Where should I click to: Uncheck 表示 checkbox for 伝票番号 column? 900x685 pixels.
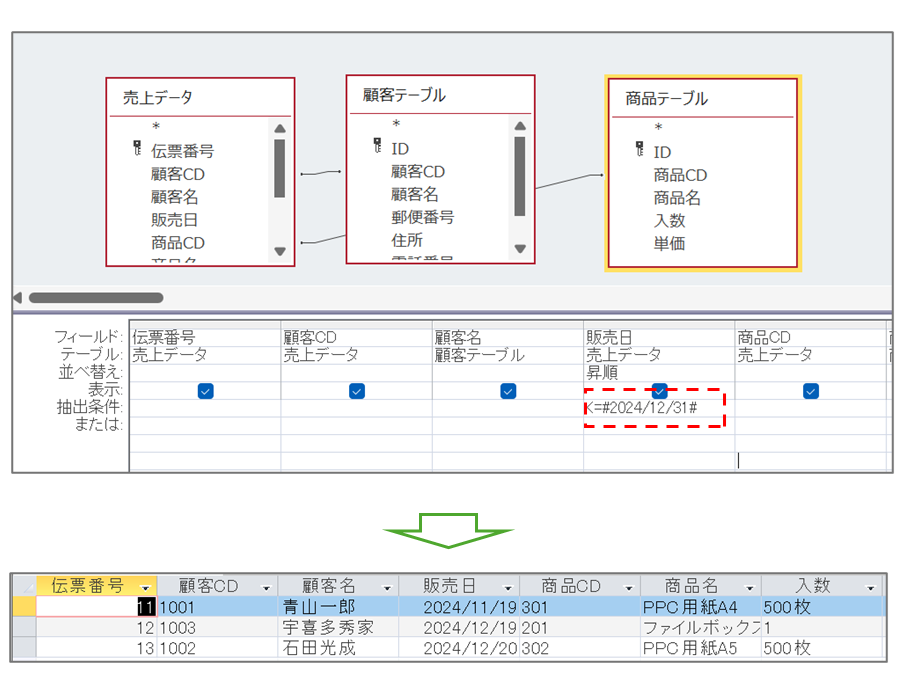205,391
